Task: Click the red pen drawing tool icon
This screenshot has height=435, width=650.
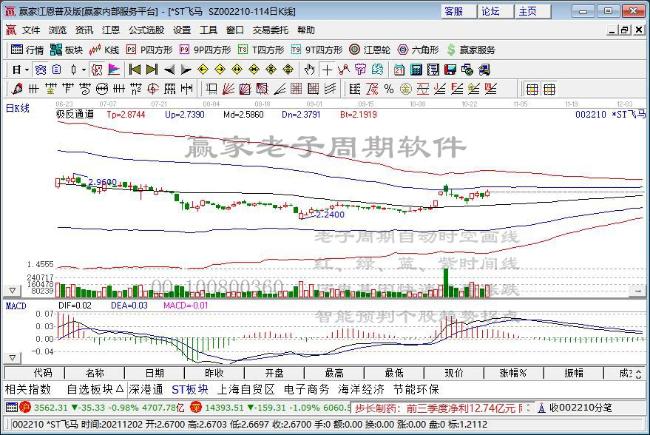Action: pos(17,89)
